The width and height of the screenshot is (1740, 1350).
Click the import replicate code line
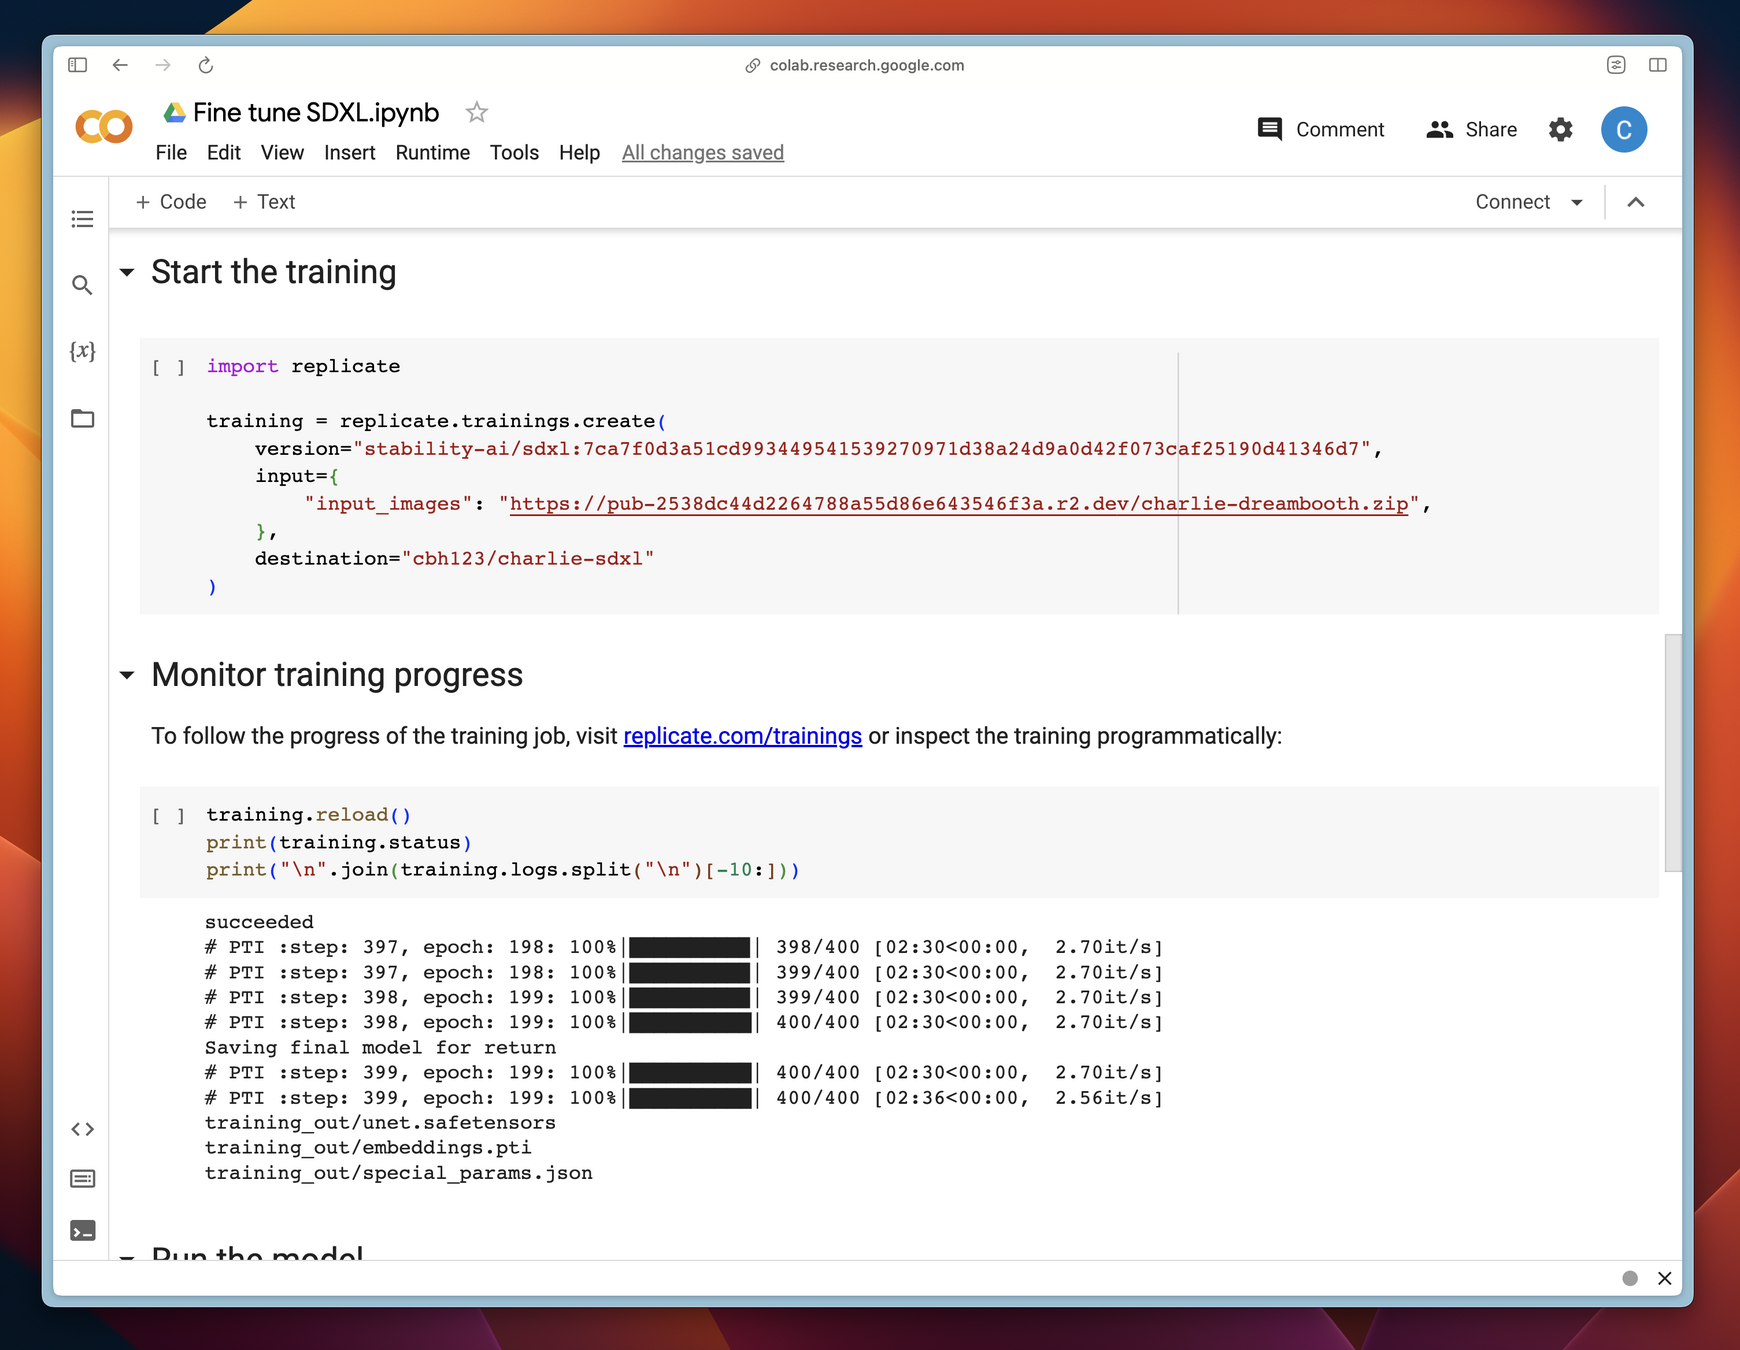303,367
